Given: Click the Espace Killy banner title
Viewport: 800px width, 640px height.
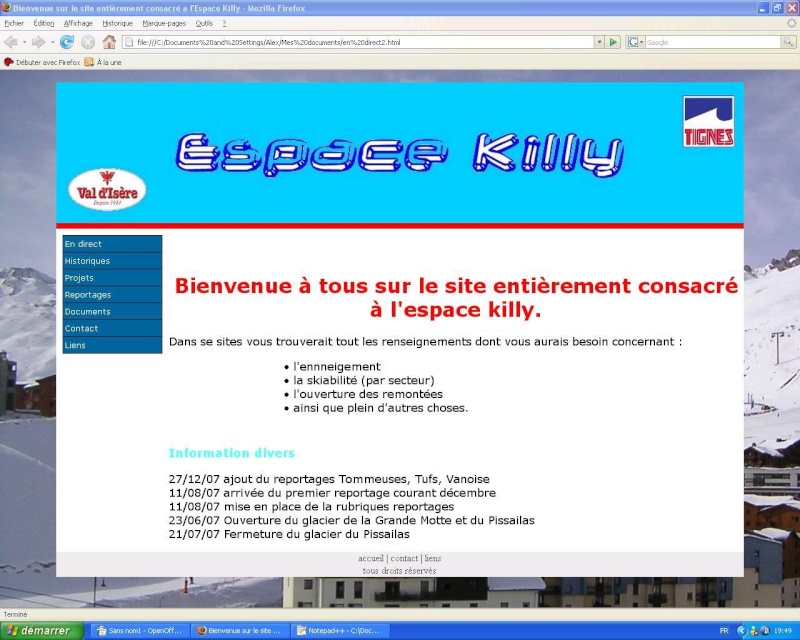Looking at the screenshot, I should coord(399,155).
